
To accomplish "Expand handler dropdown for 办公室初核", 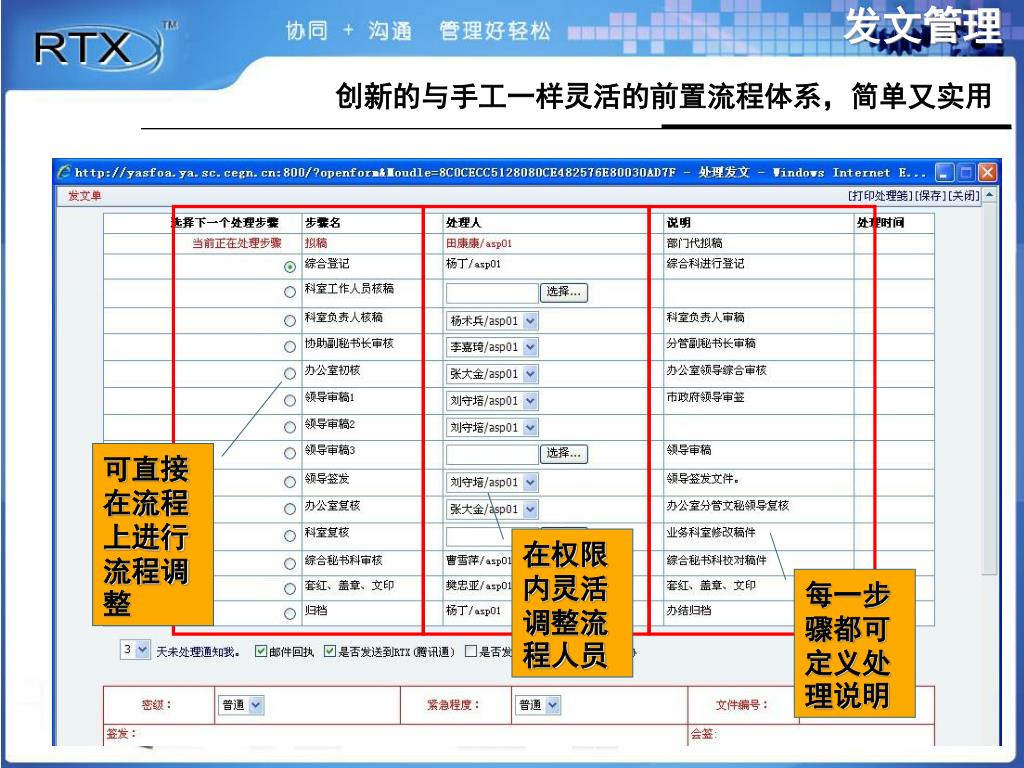I will pyautogui.click(x=530, y=374).
